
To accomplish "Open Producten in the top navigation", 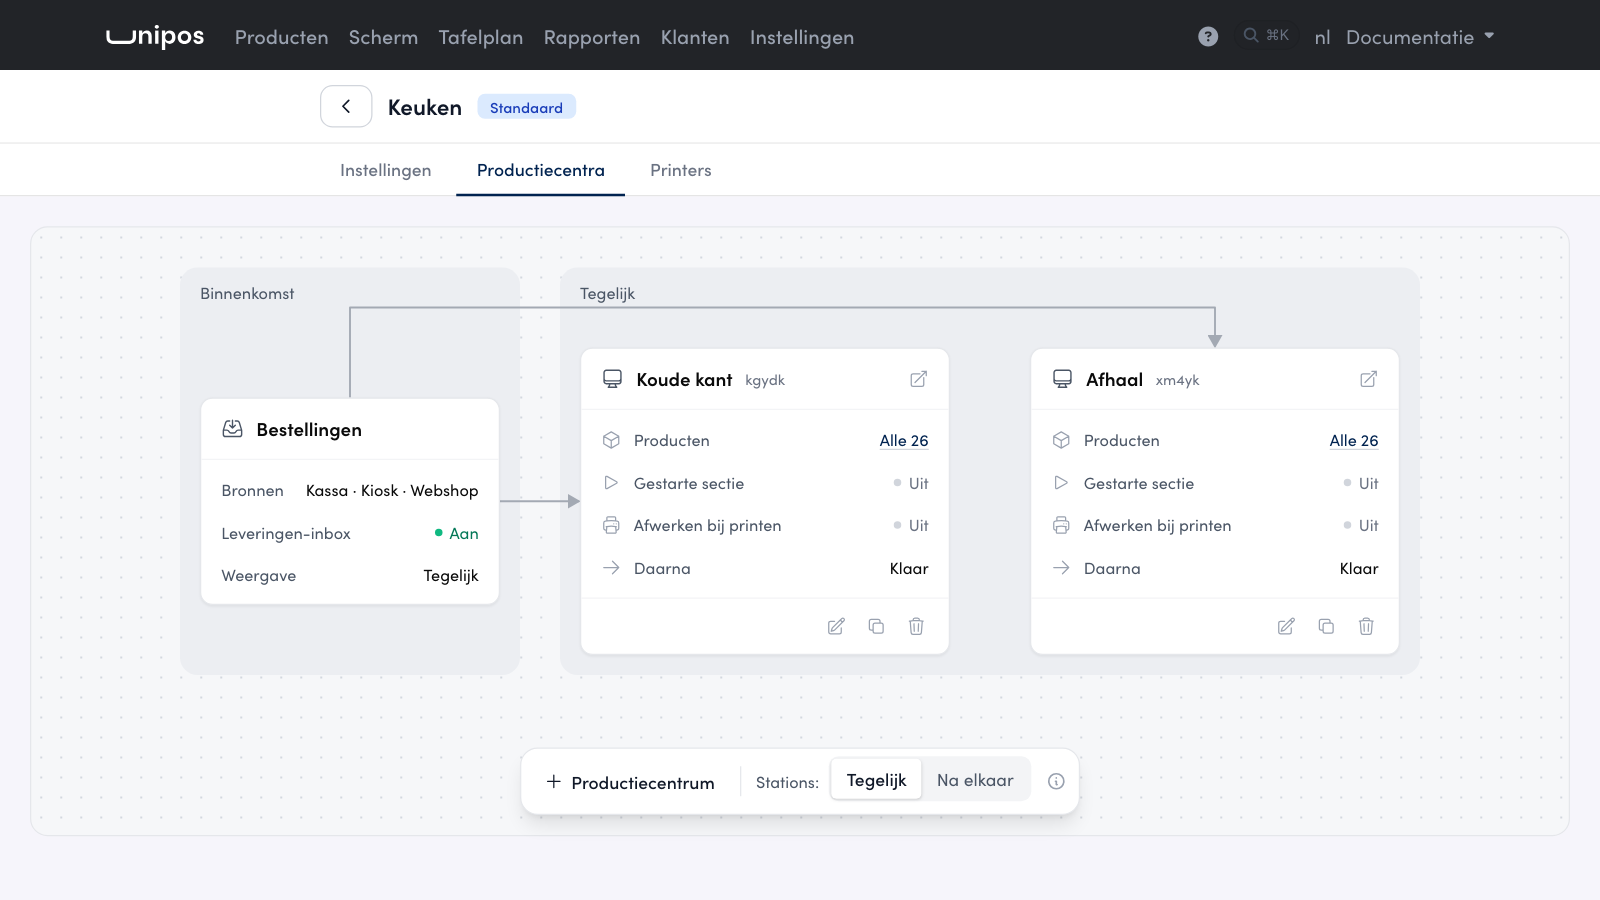I will [x=282, y=37].
